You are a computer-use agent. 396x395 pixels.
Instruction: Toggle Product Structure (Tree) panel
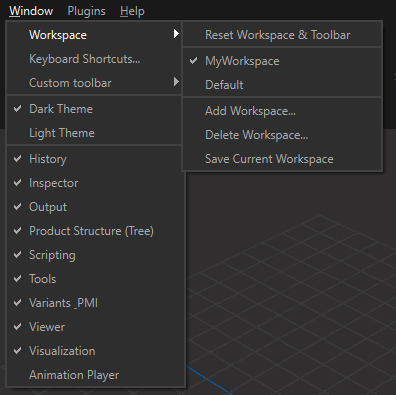(96, 231)
